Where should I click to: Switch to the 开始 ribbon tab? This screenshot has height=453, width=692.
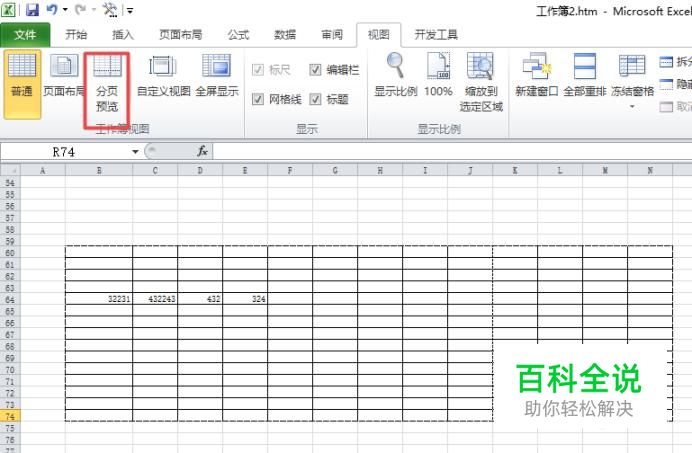click(76, 35)
